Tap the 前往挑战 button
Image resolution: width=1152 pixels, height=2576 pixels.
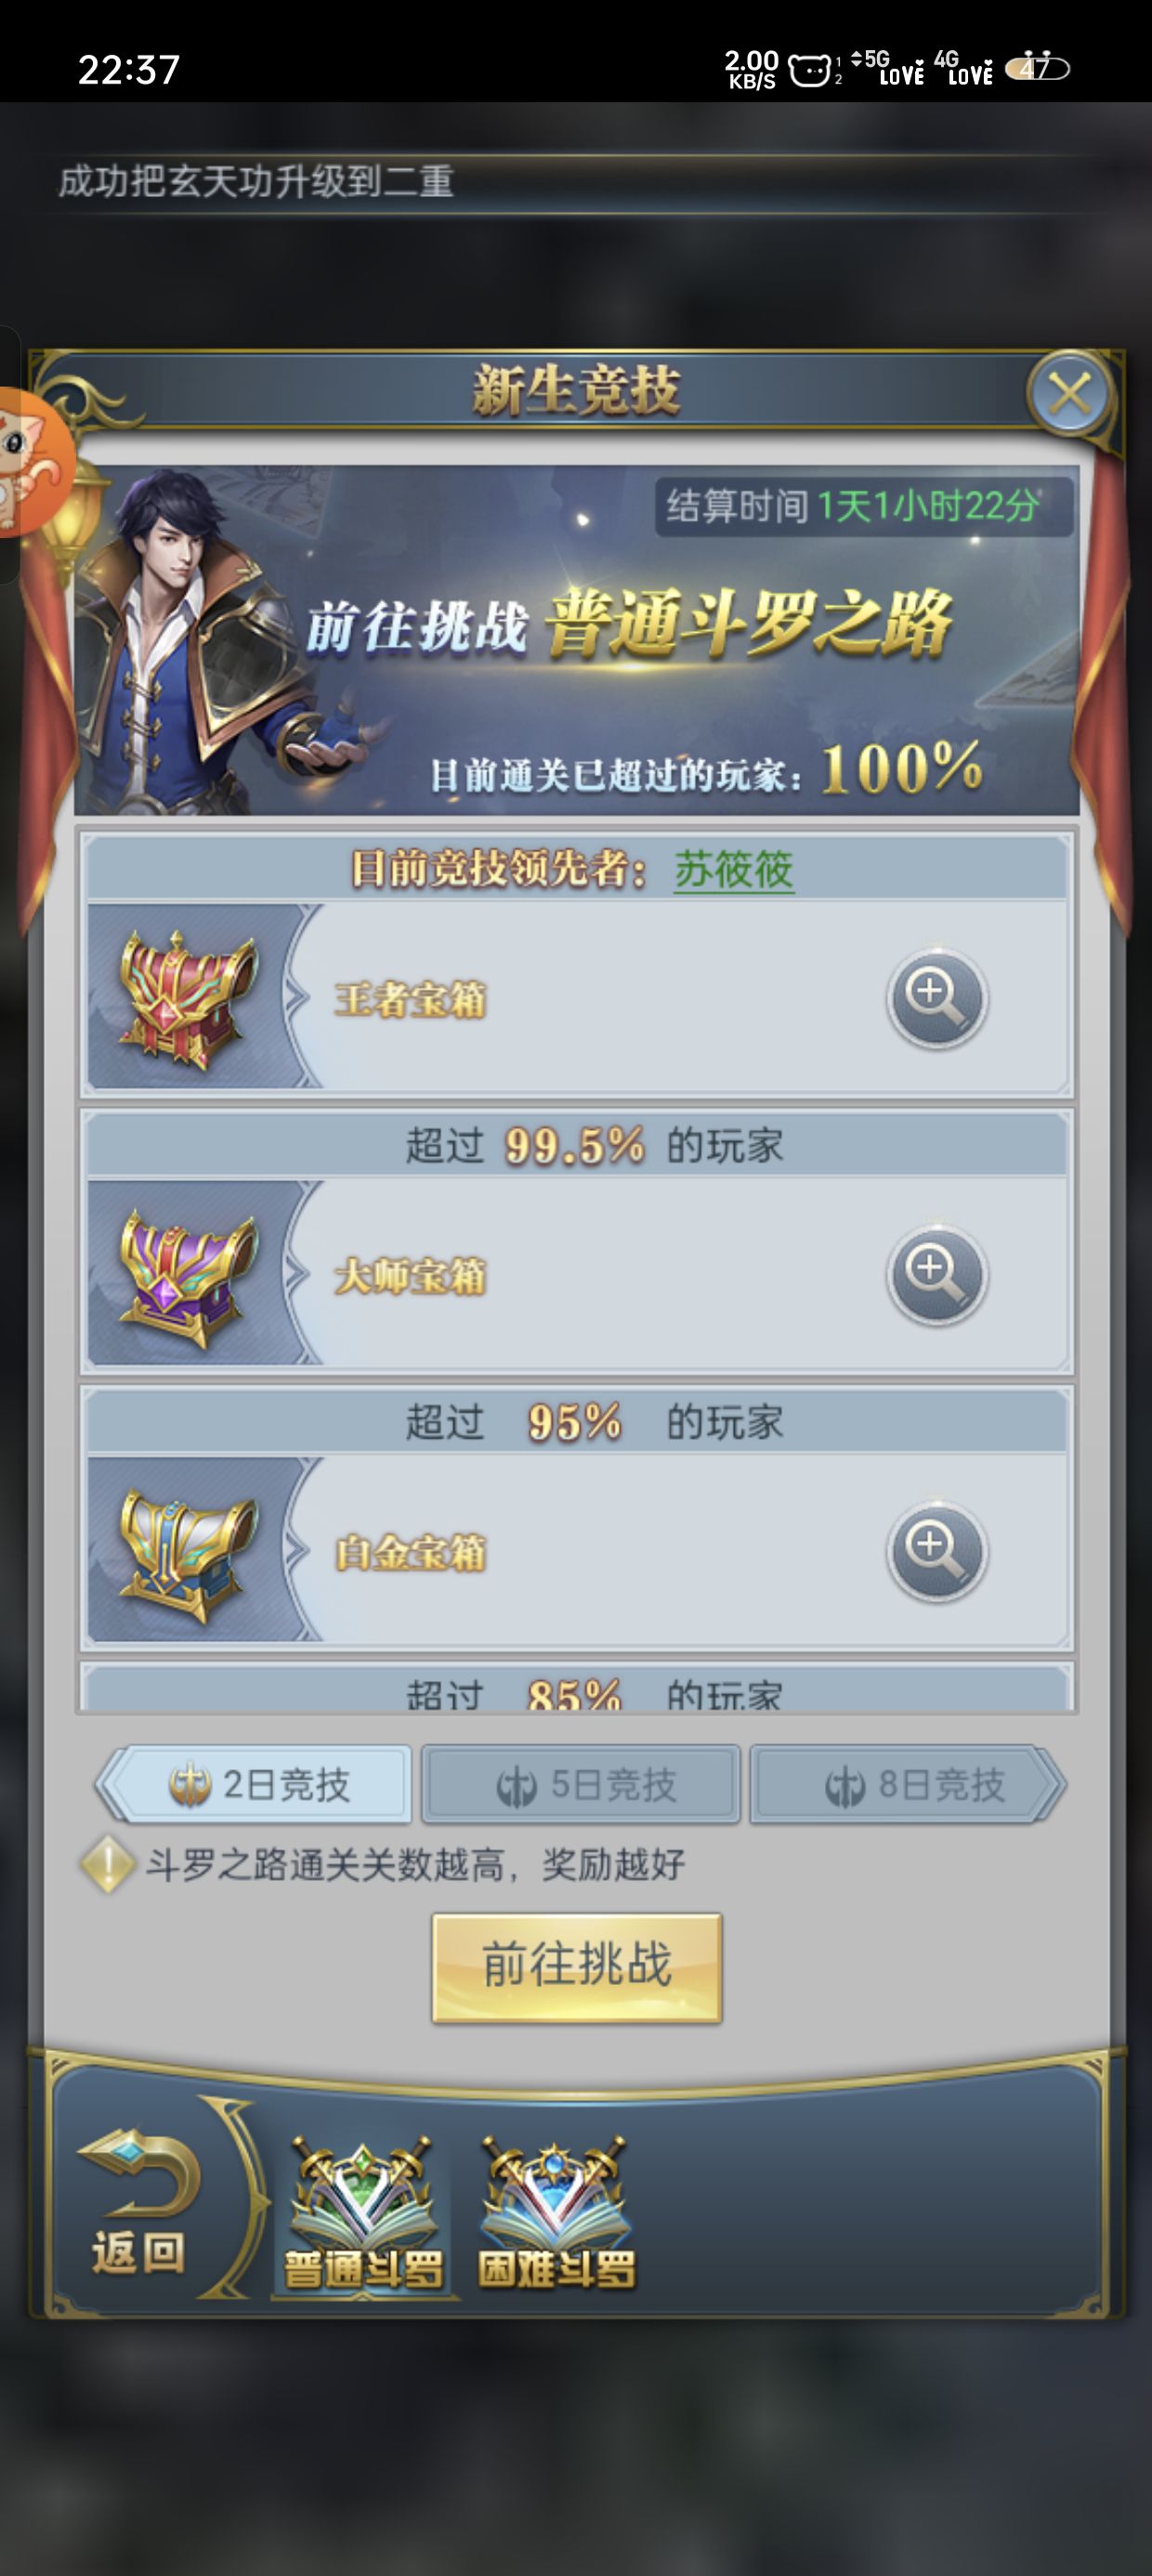click(x=577, y=1968)
